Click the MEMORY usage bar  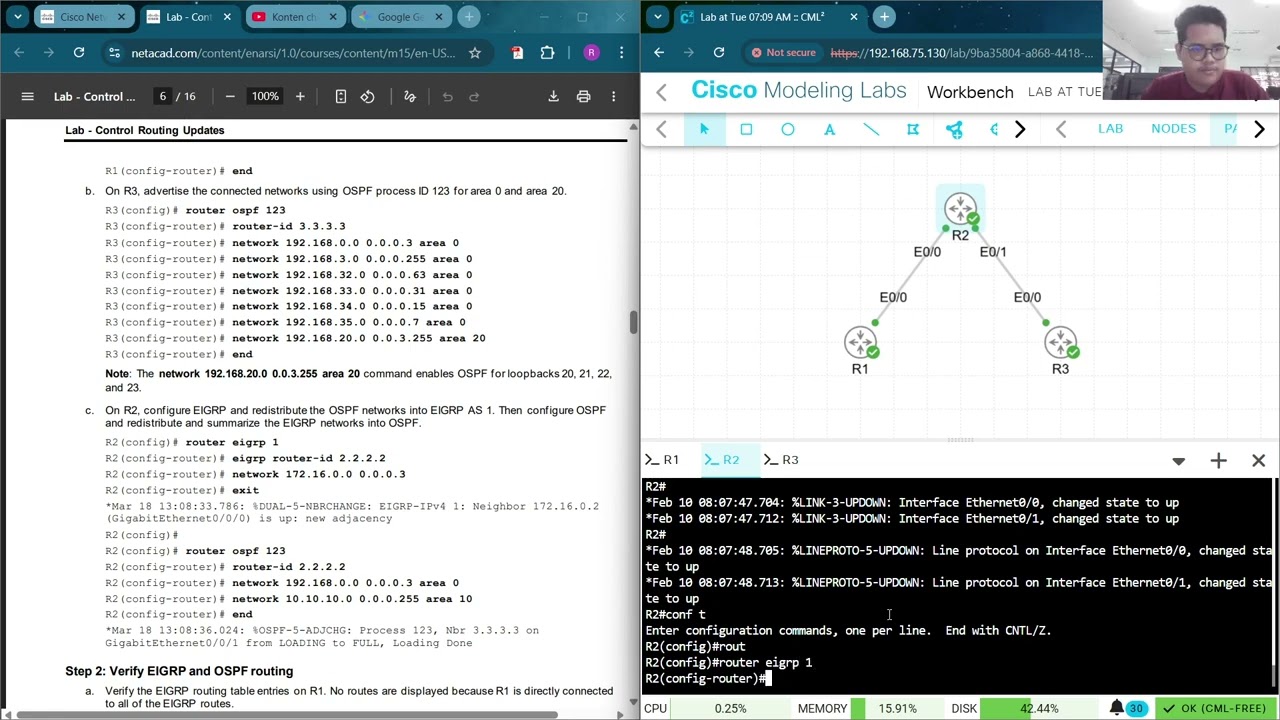point(898,708)
